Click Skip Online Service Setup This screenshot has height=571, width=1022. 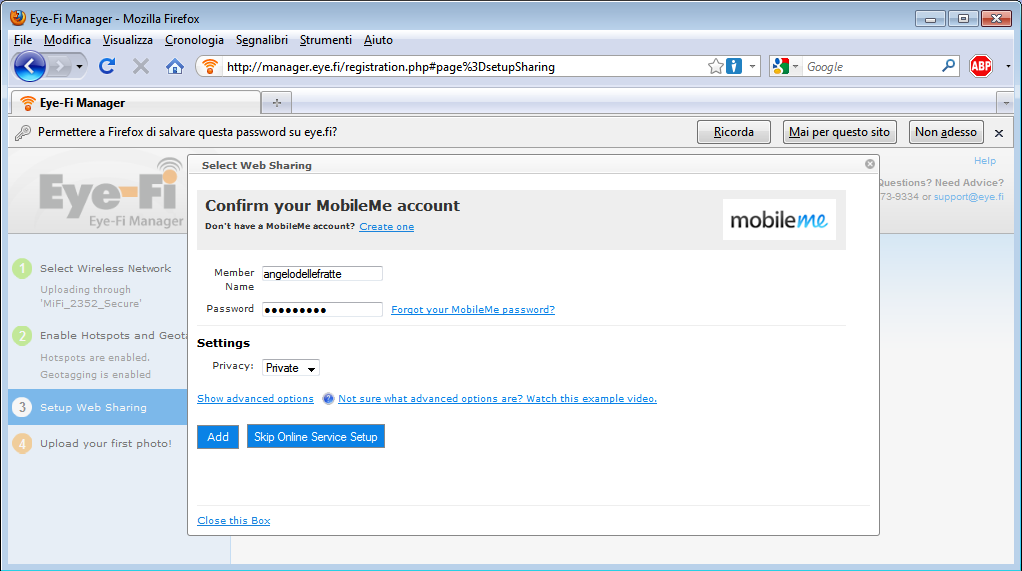(x=315, y=437)
